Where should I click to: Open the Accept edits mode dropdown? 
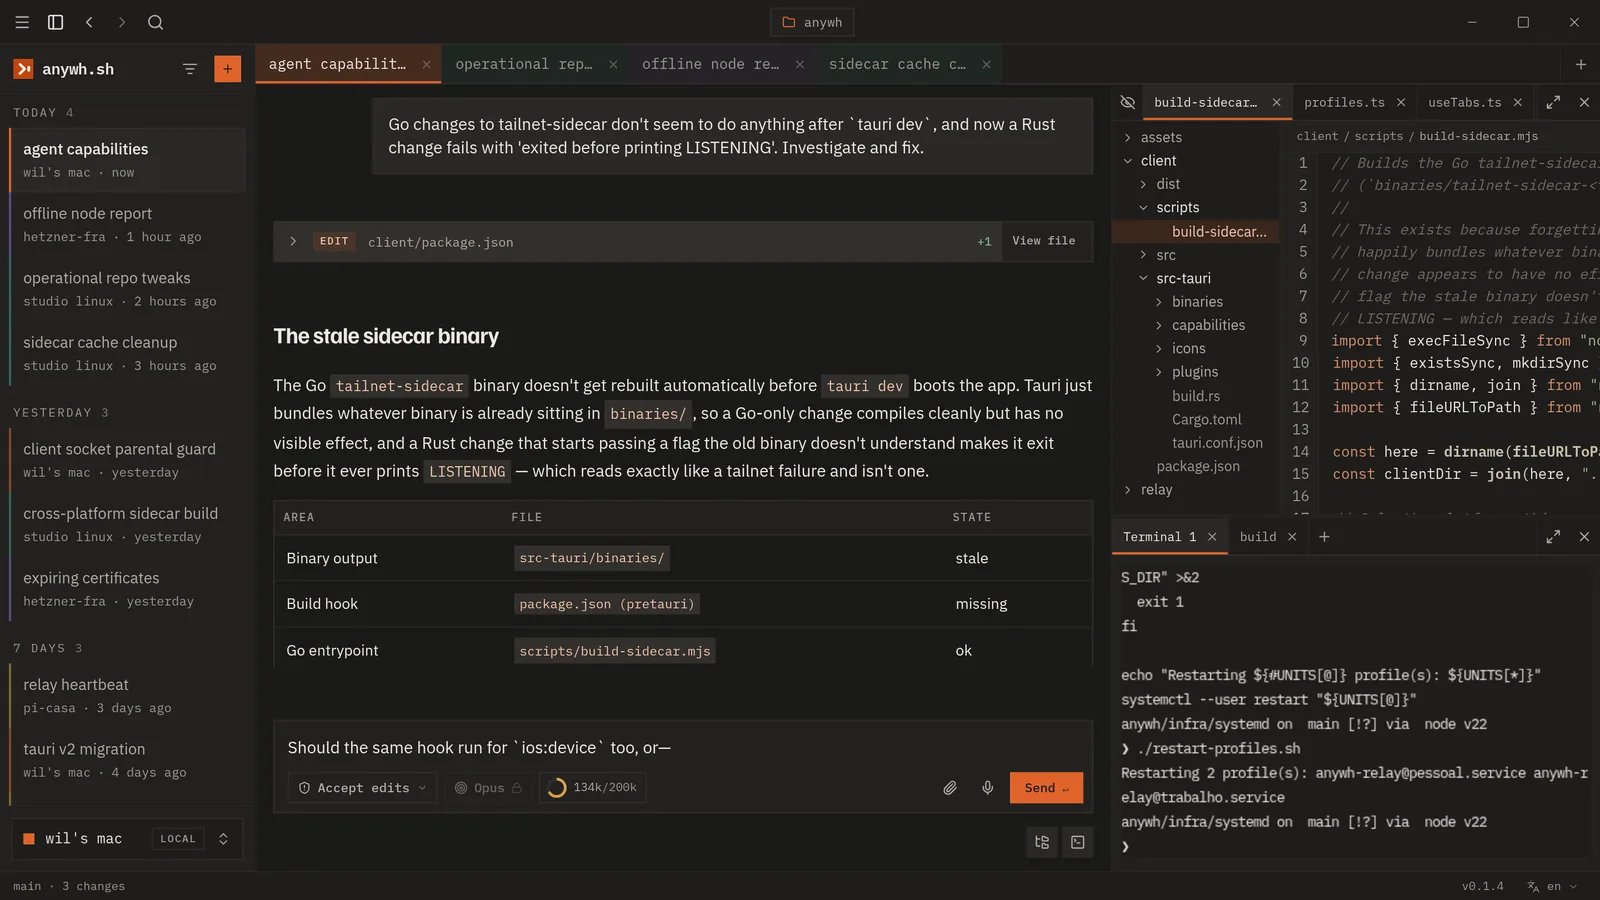click(x=362, y=788)
